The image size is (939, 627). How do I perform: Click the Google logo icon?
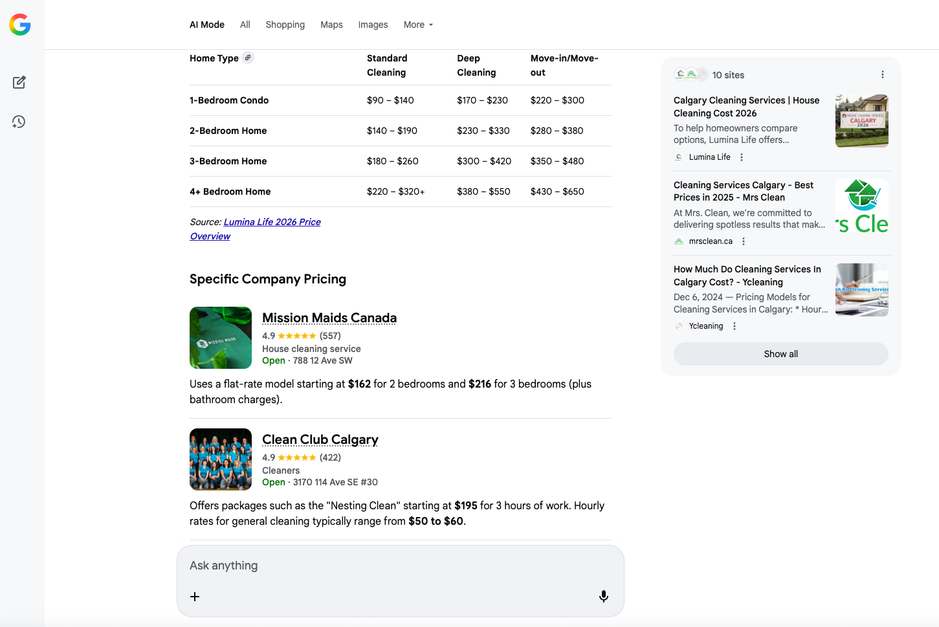point(20,25)
